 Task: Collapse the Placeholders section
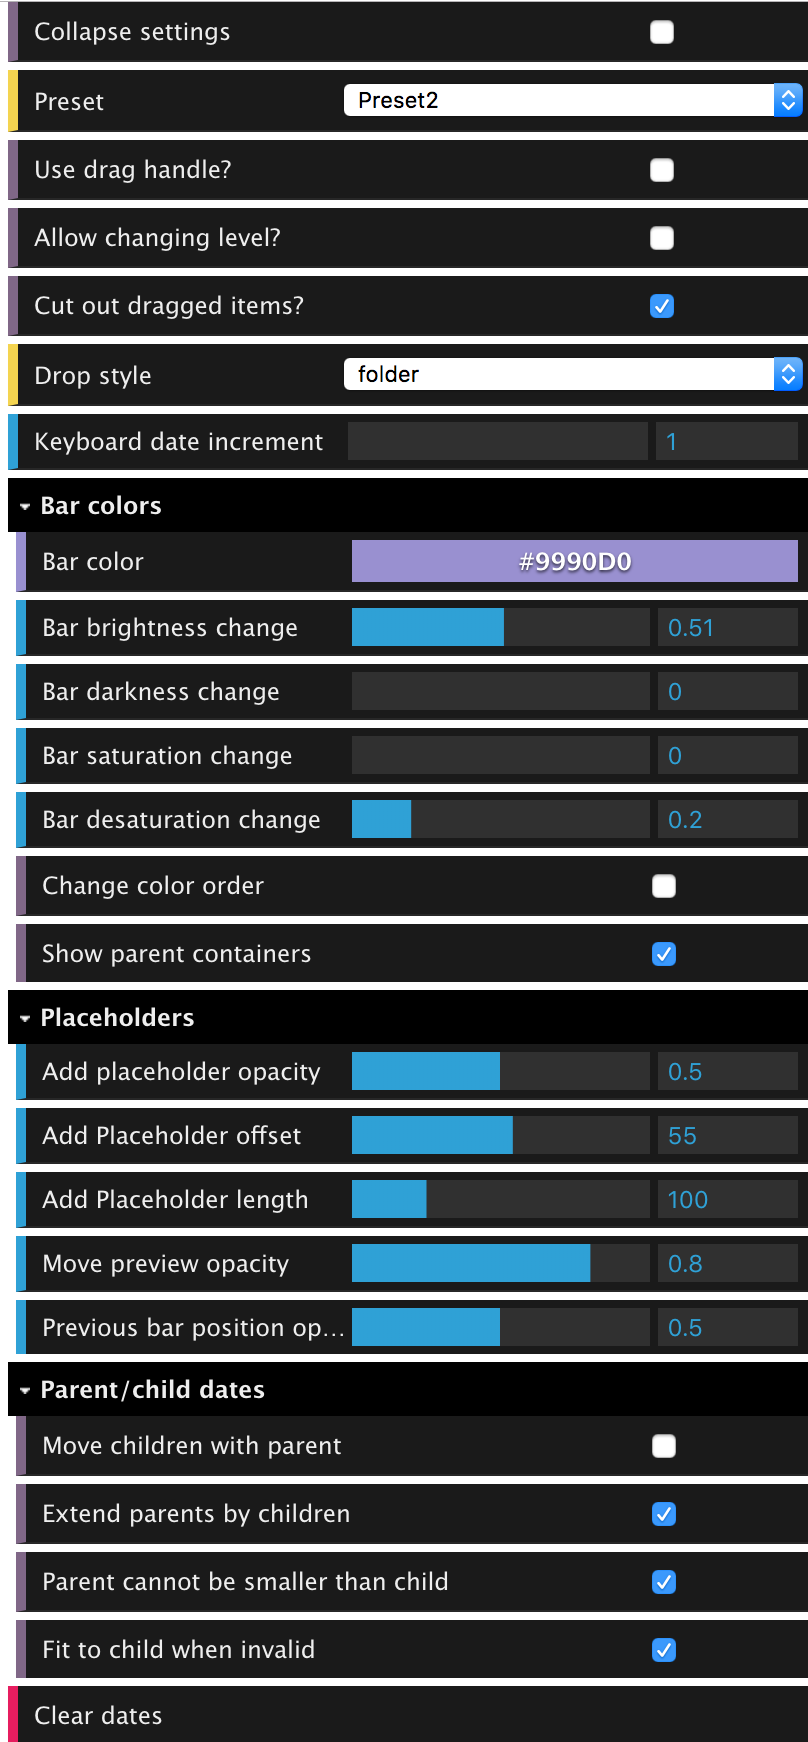(x=24, y=1017)
